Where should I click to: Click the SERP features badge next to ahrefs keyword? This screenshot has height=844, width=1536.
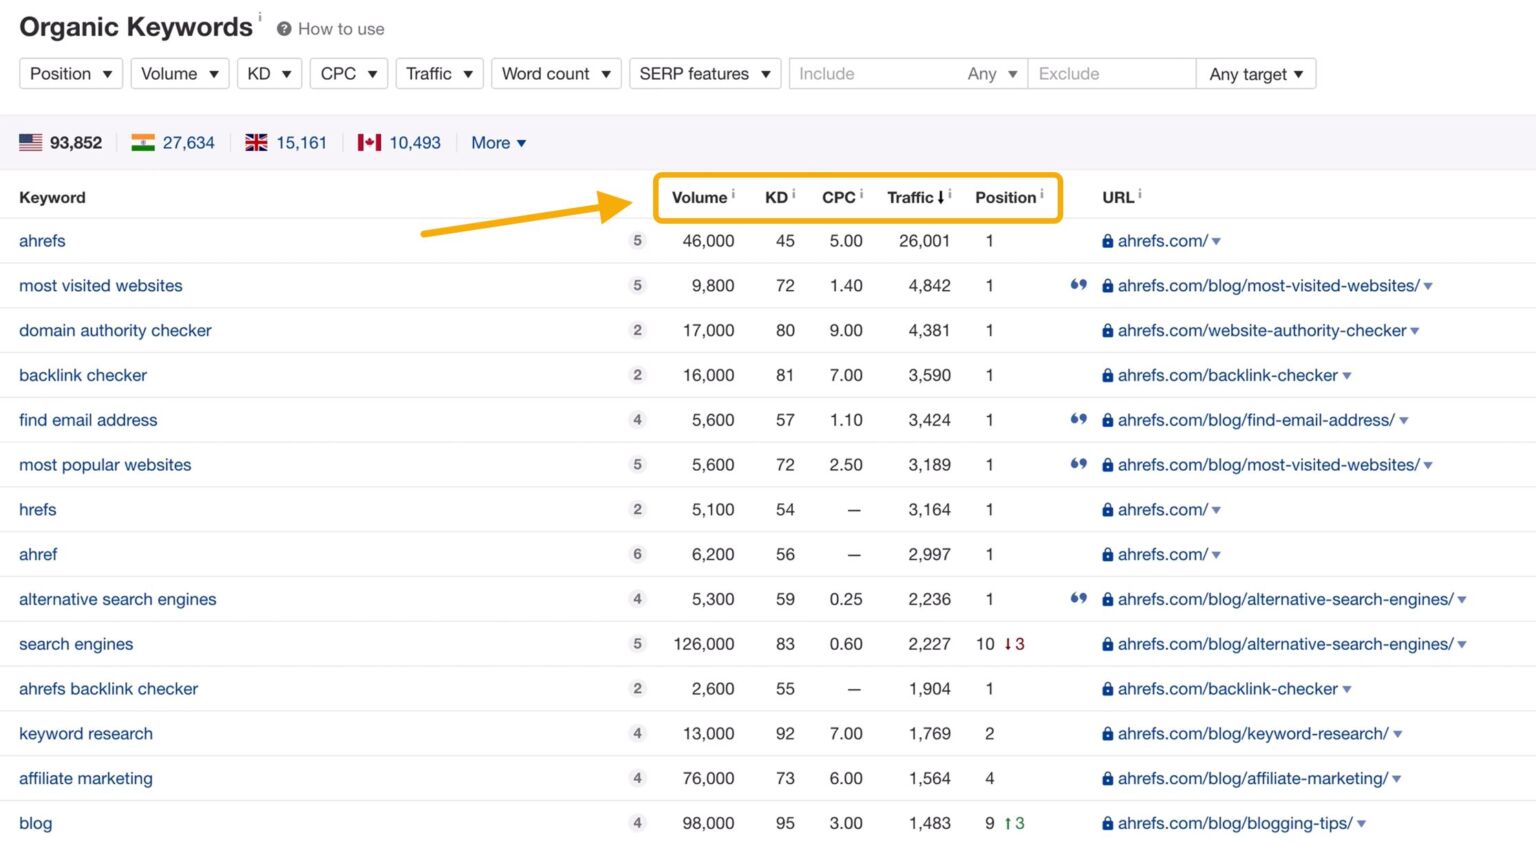tap(637, 241)
